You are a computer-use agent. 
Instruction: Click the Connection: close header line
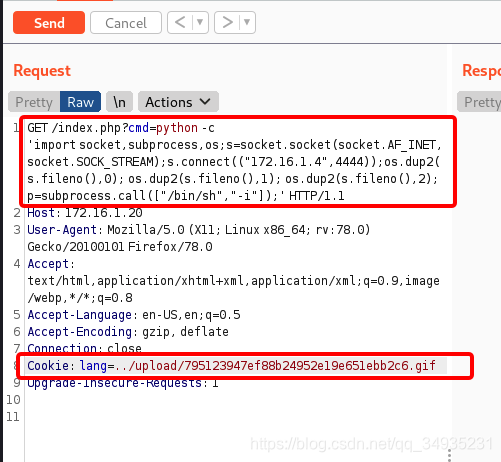click(x=84, y=349)
